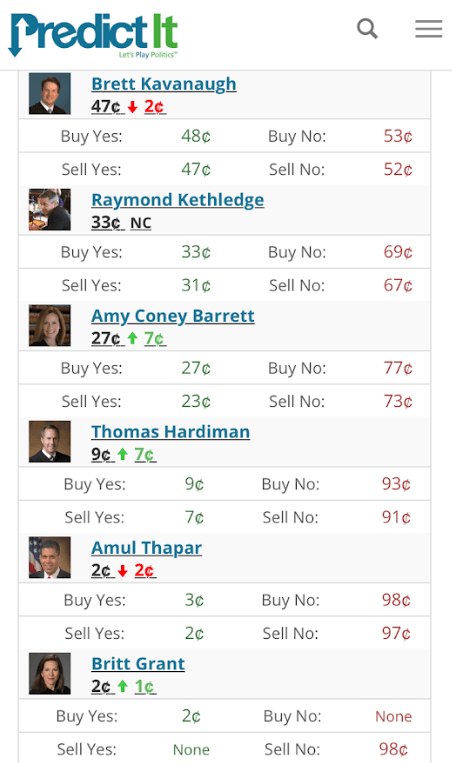Open the Amul Thapar contract link
452x763 pixels.
coord(146,548)
